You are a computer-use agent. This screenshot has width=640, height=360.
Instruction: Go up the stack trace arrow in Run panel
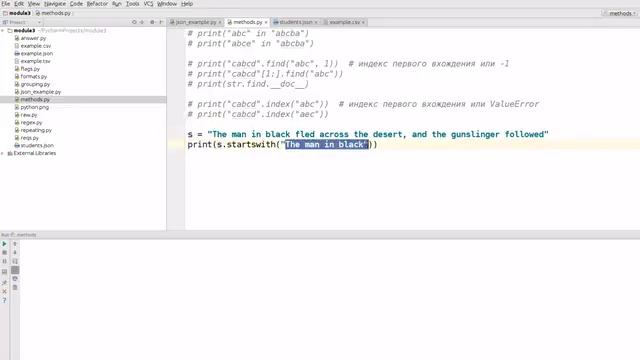[x=15, y=244]
